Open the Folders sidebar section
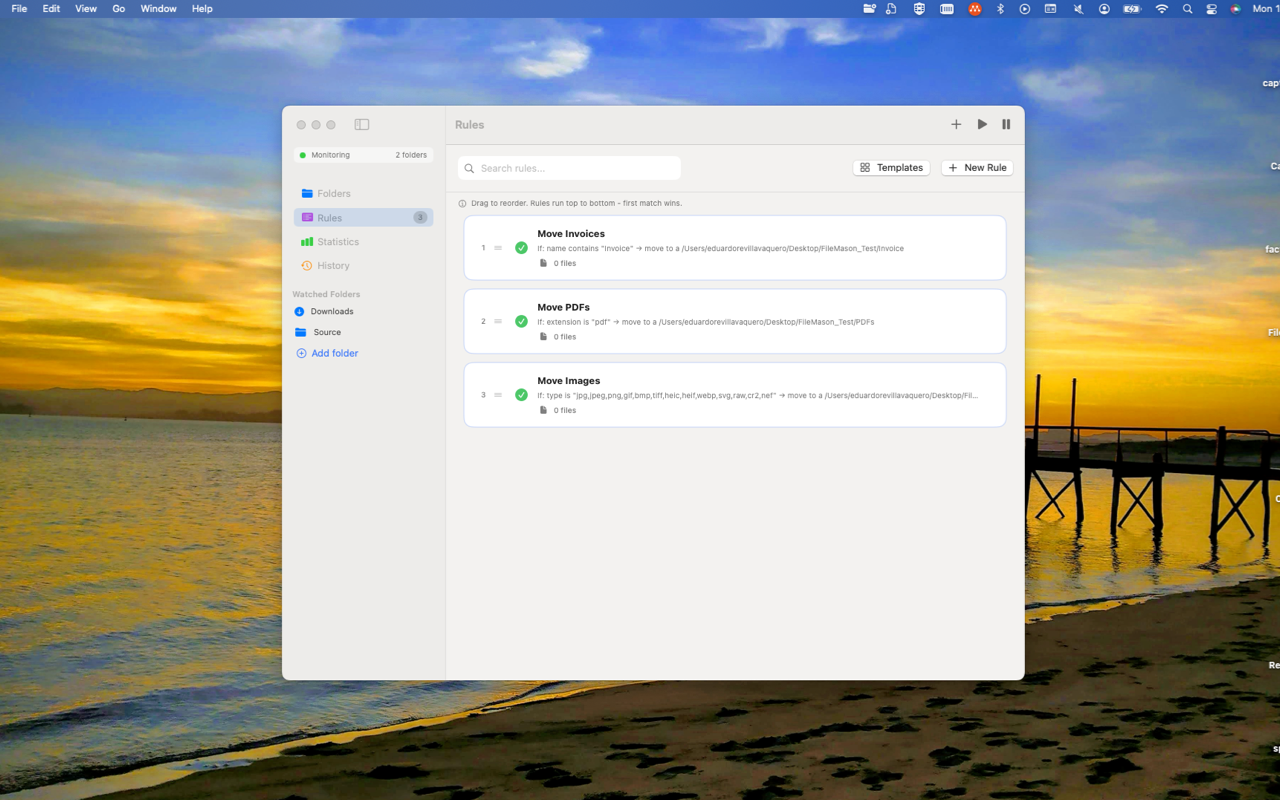The image size is (1280, 800). click(363, 193)
